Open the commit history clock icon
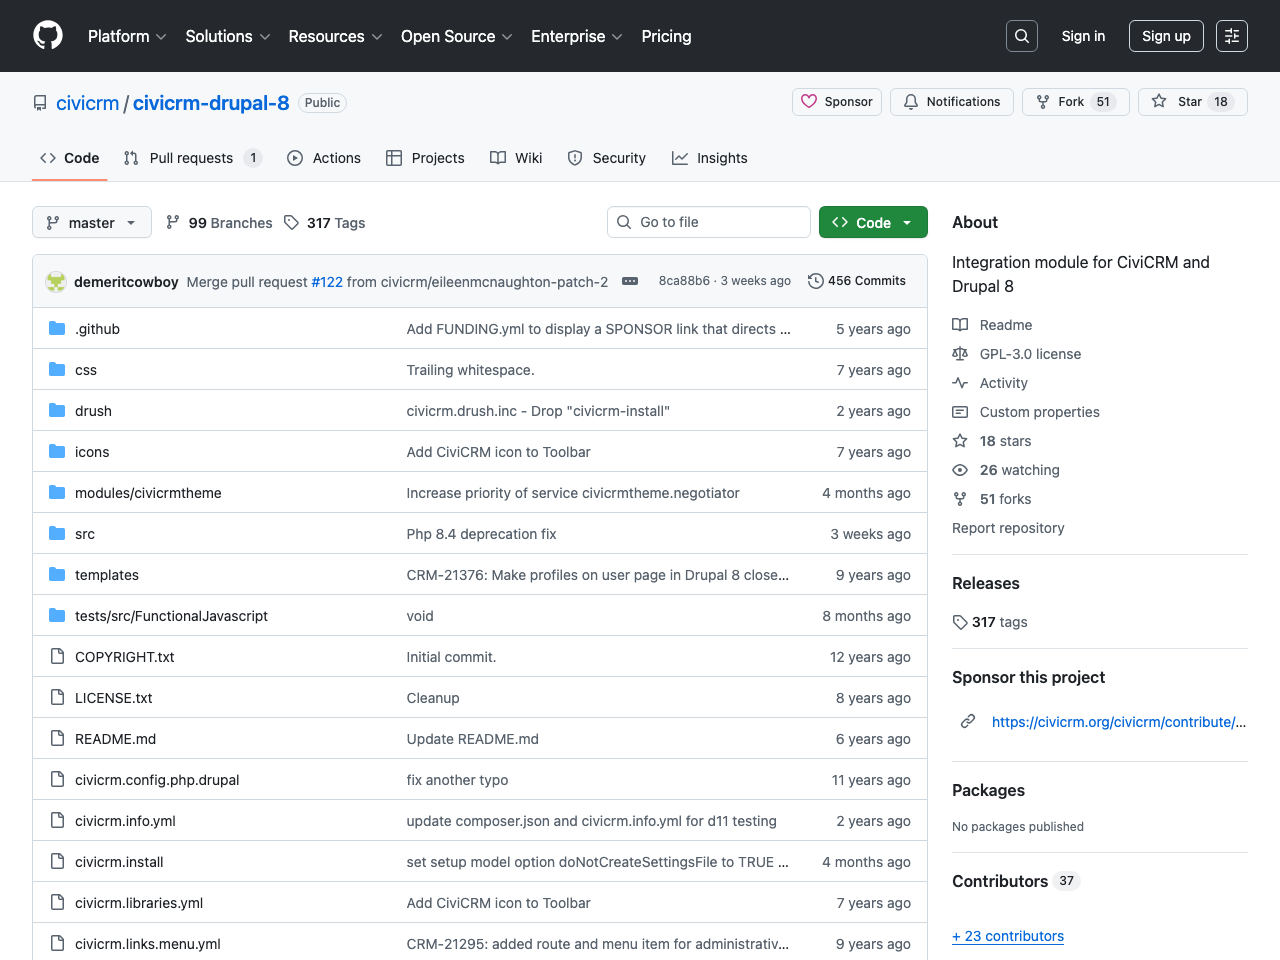Viewport: 1280px width, 960px height. tap(814, 281)
